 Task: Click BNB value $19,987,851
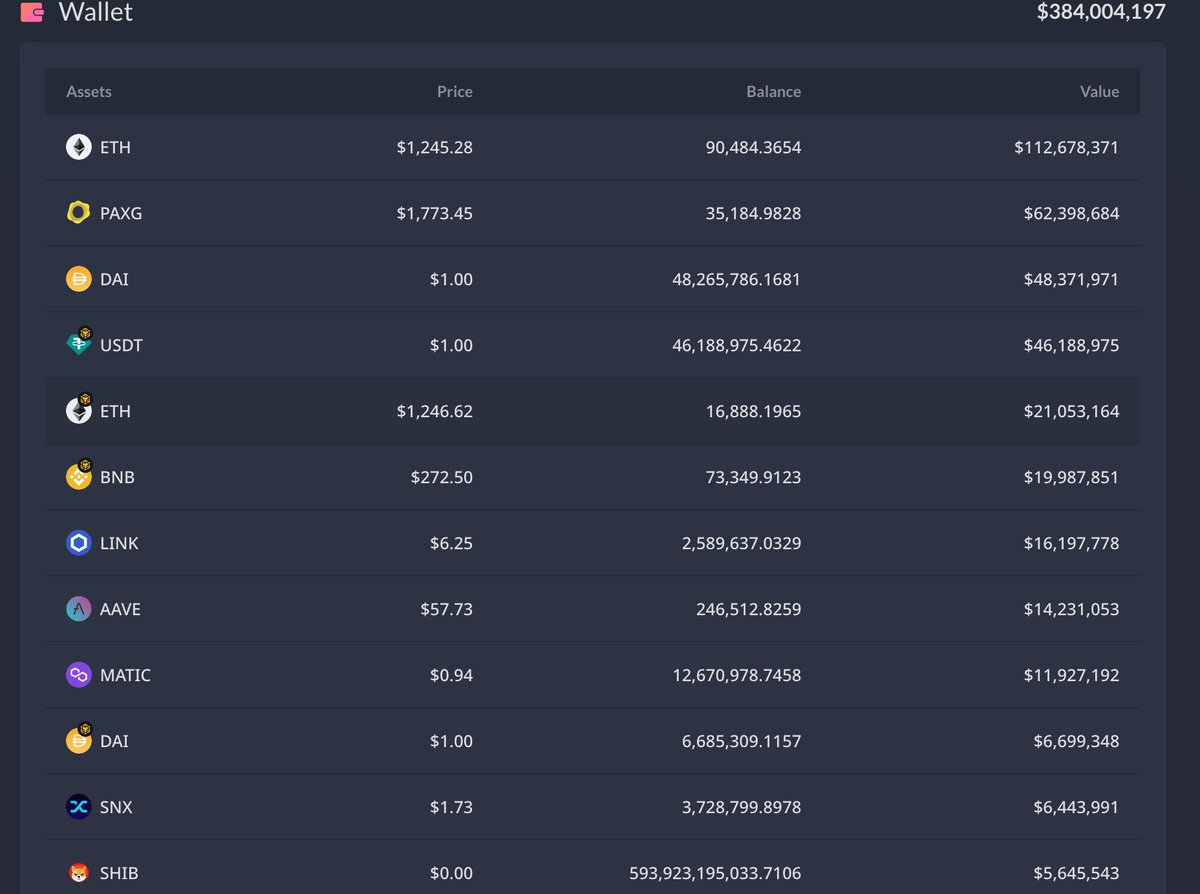1072,477
